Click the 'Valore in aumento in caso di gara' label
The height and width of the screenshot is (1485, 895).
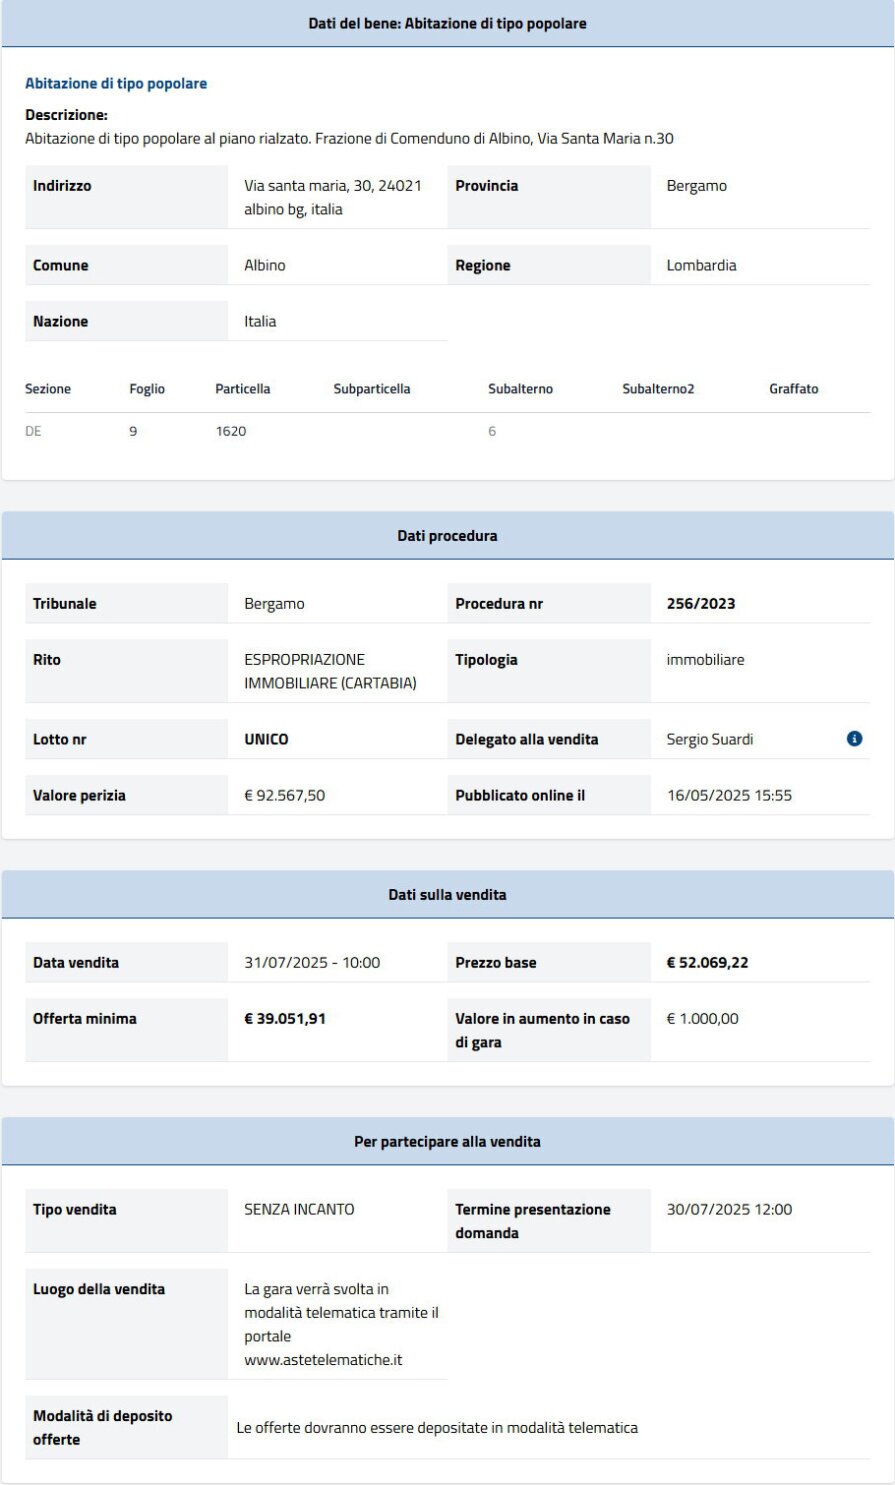tap(543, 1031)
